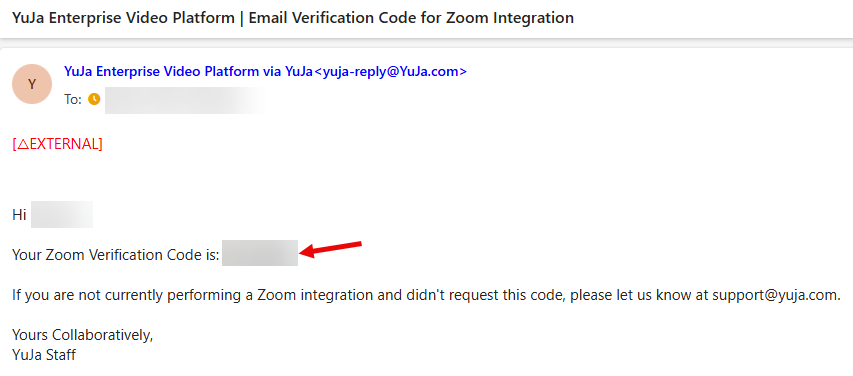
Task: Click the "Yours Collaboratively," closing line
Action: [x=83, y=336]
